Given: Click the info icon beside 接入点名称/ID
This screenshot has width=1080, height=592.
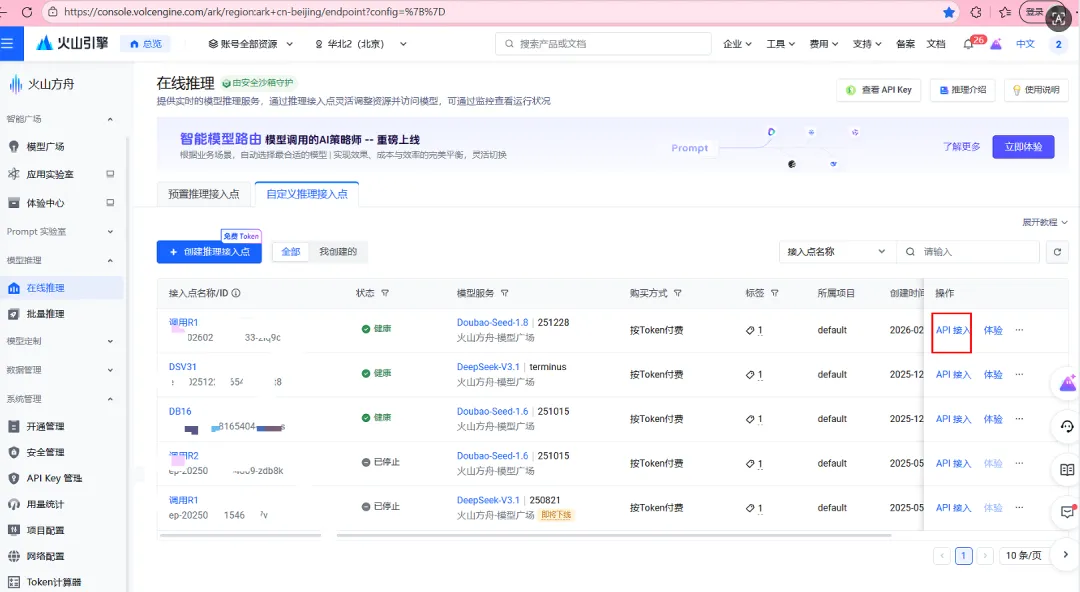Looking at the screenshot, I should click(236, 293).
